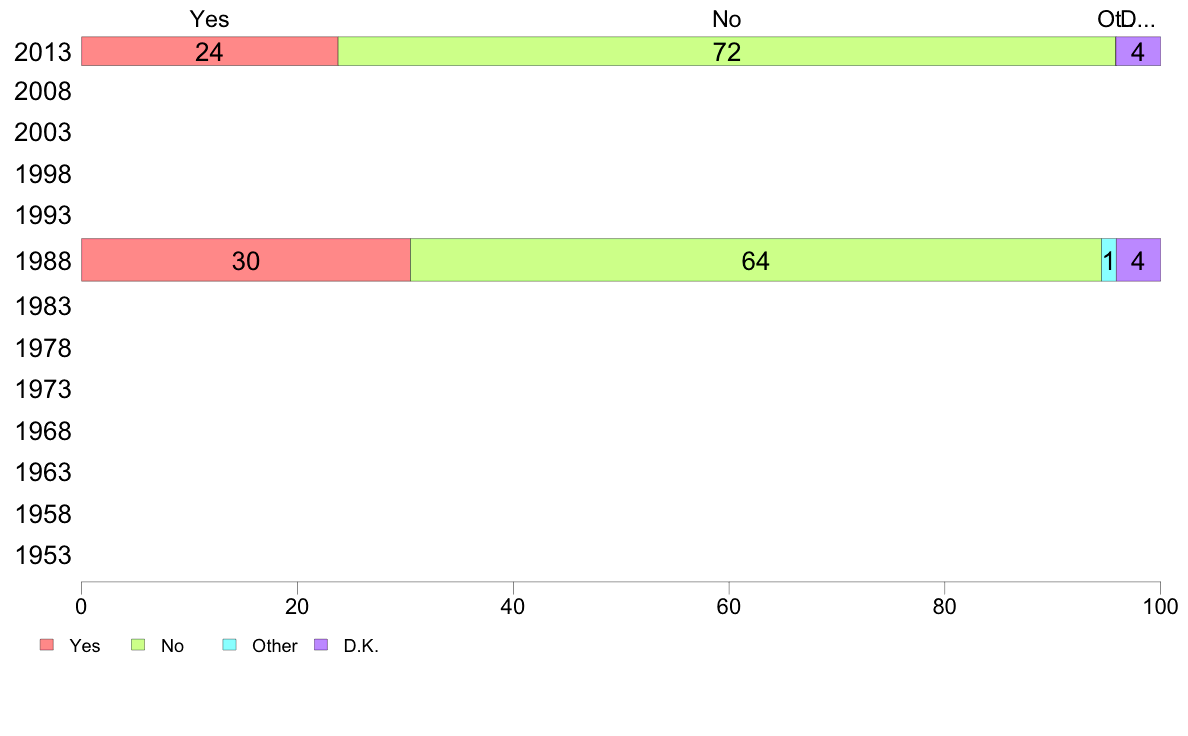Screen dimensions: 1188x736
Task: Click the 100 axis tick label
Action: coord(1160,606)
